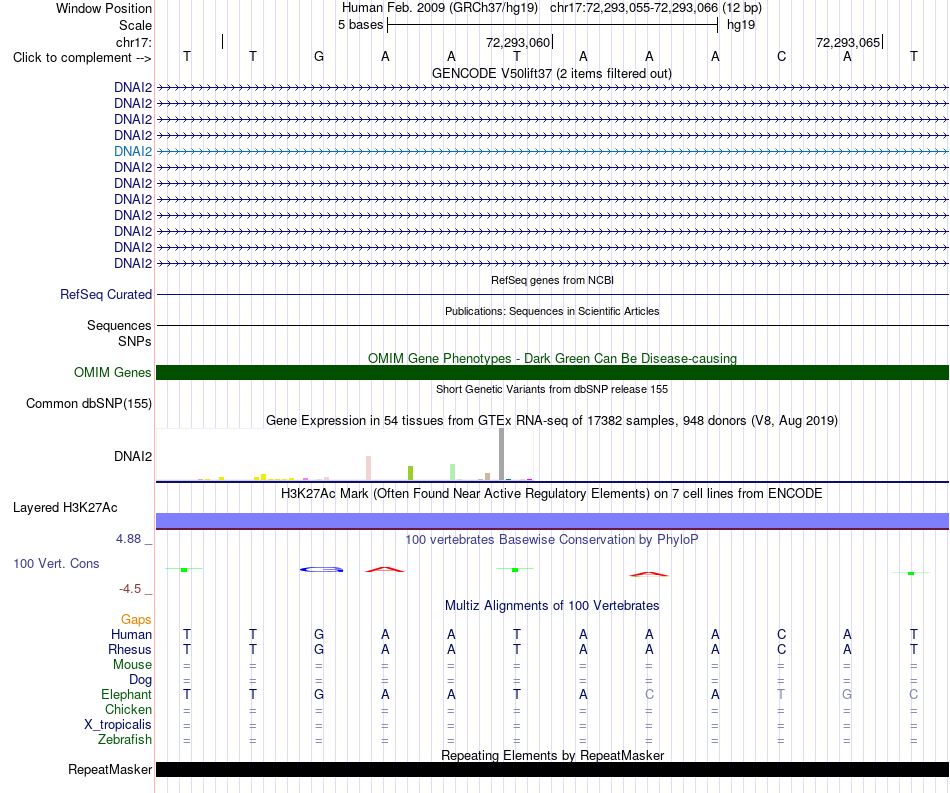Open 'Multiz Alignments of 100 Vertebrates' title
Screen dimensions: 950x793
552,606
